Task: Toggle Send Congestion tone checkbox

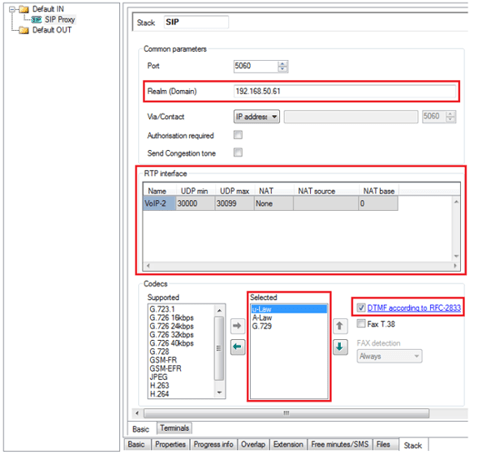Action: click(x=238, y=153)
